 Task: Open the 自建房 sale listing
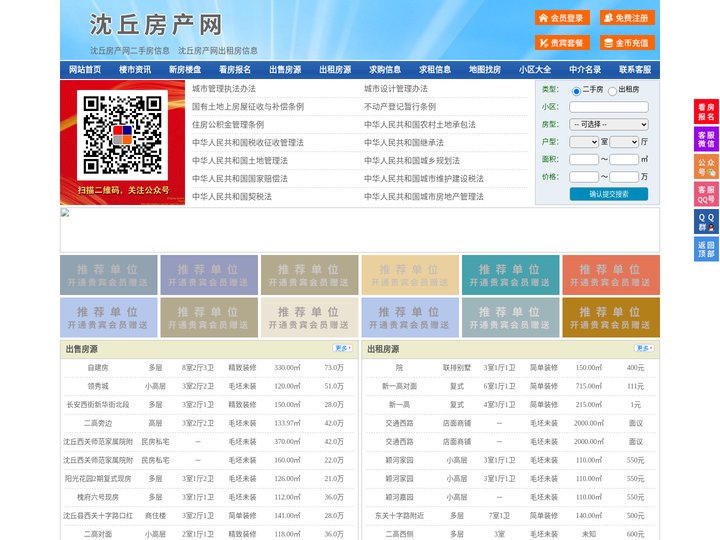(x=98, y=367)
